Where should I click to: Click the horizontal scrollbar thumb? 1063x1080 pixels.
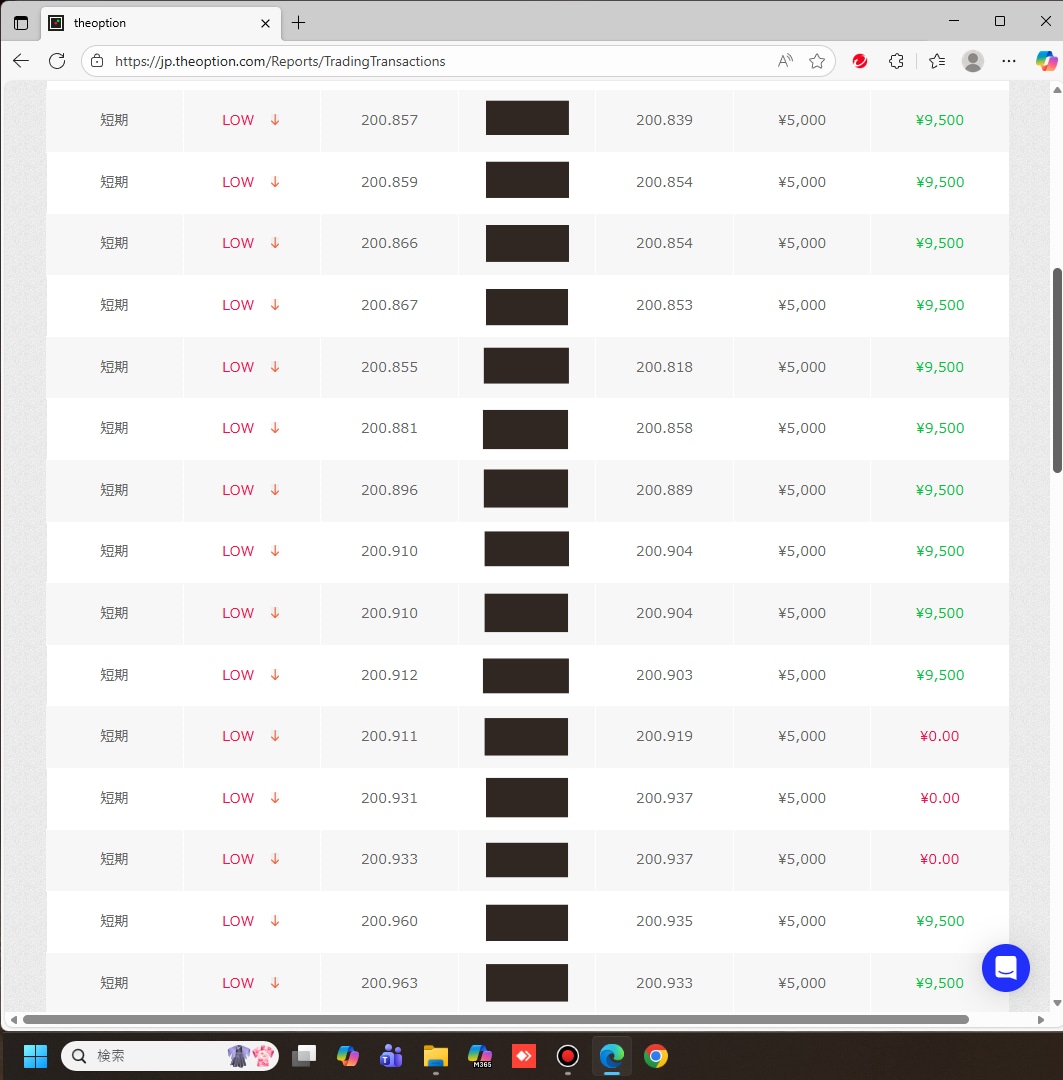(x=496, y=1019)
